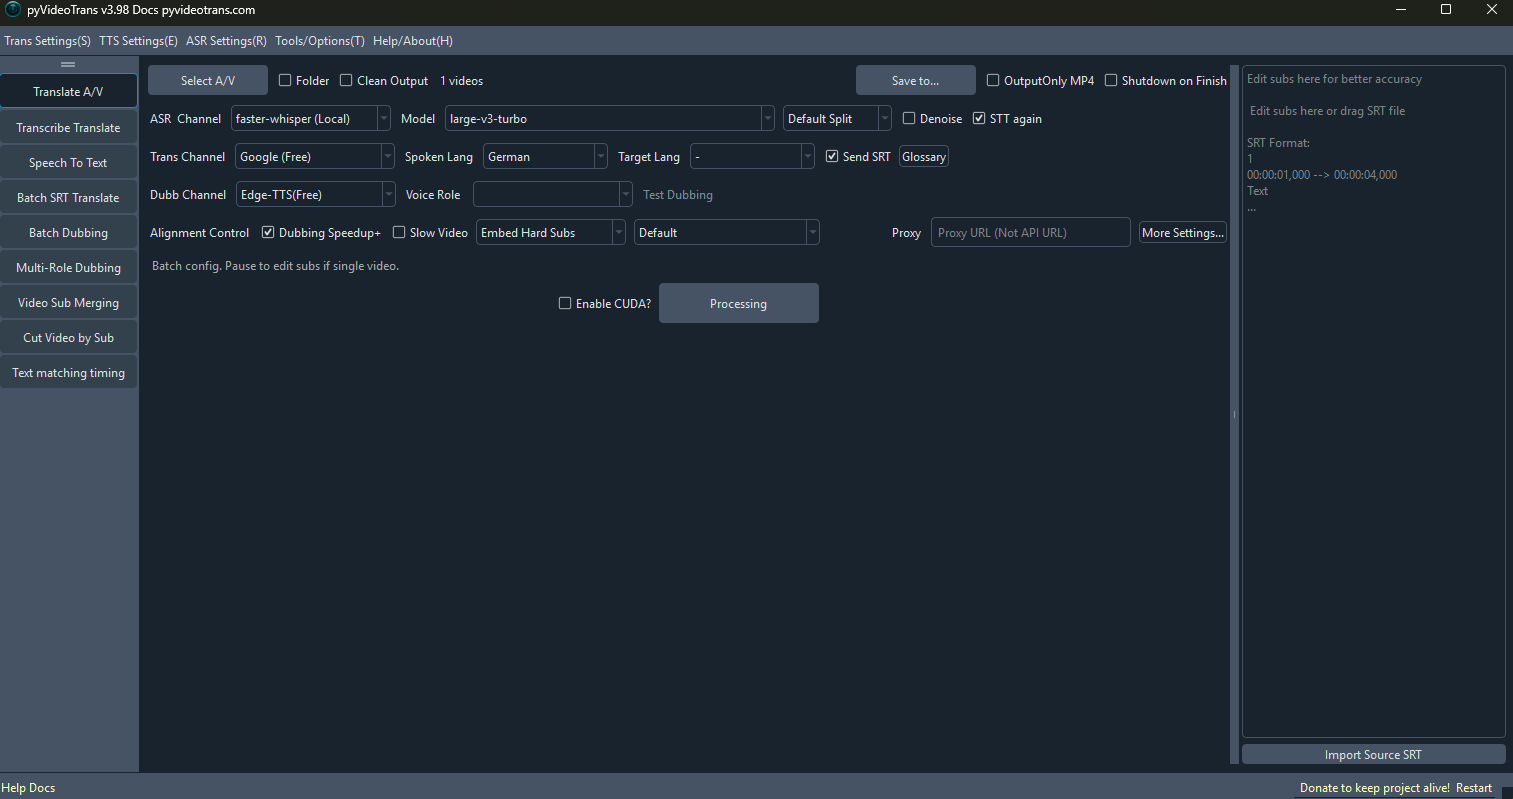Open the Tools/Options menu
Screen dimensions: 1513x799
pyautogui.click(x=319, y=41)
